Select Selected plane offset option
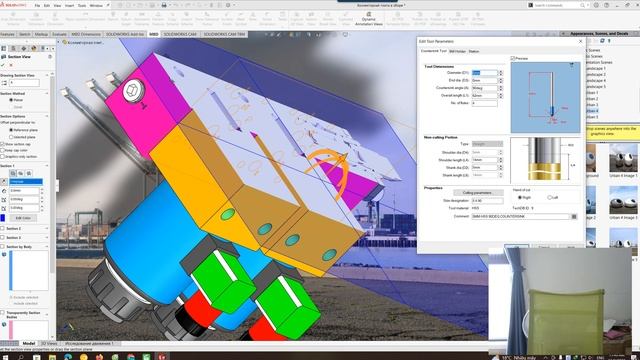This screenshot has width=640, height=360. [x=11, y=137]
